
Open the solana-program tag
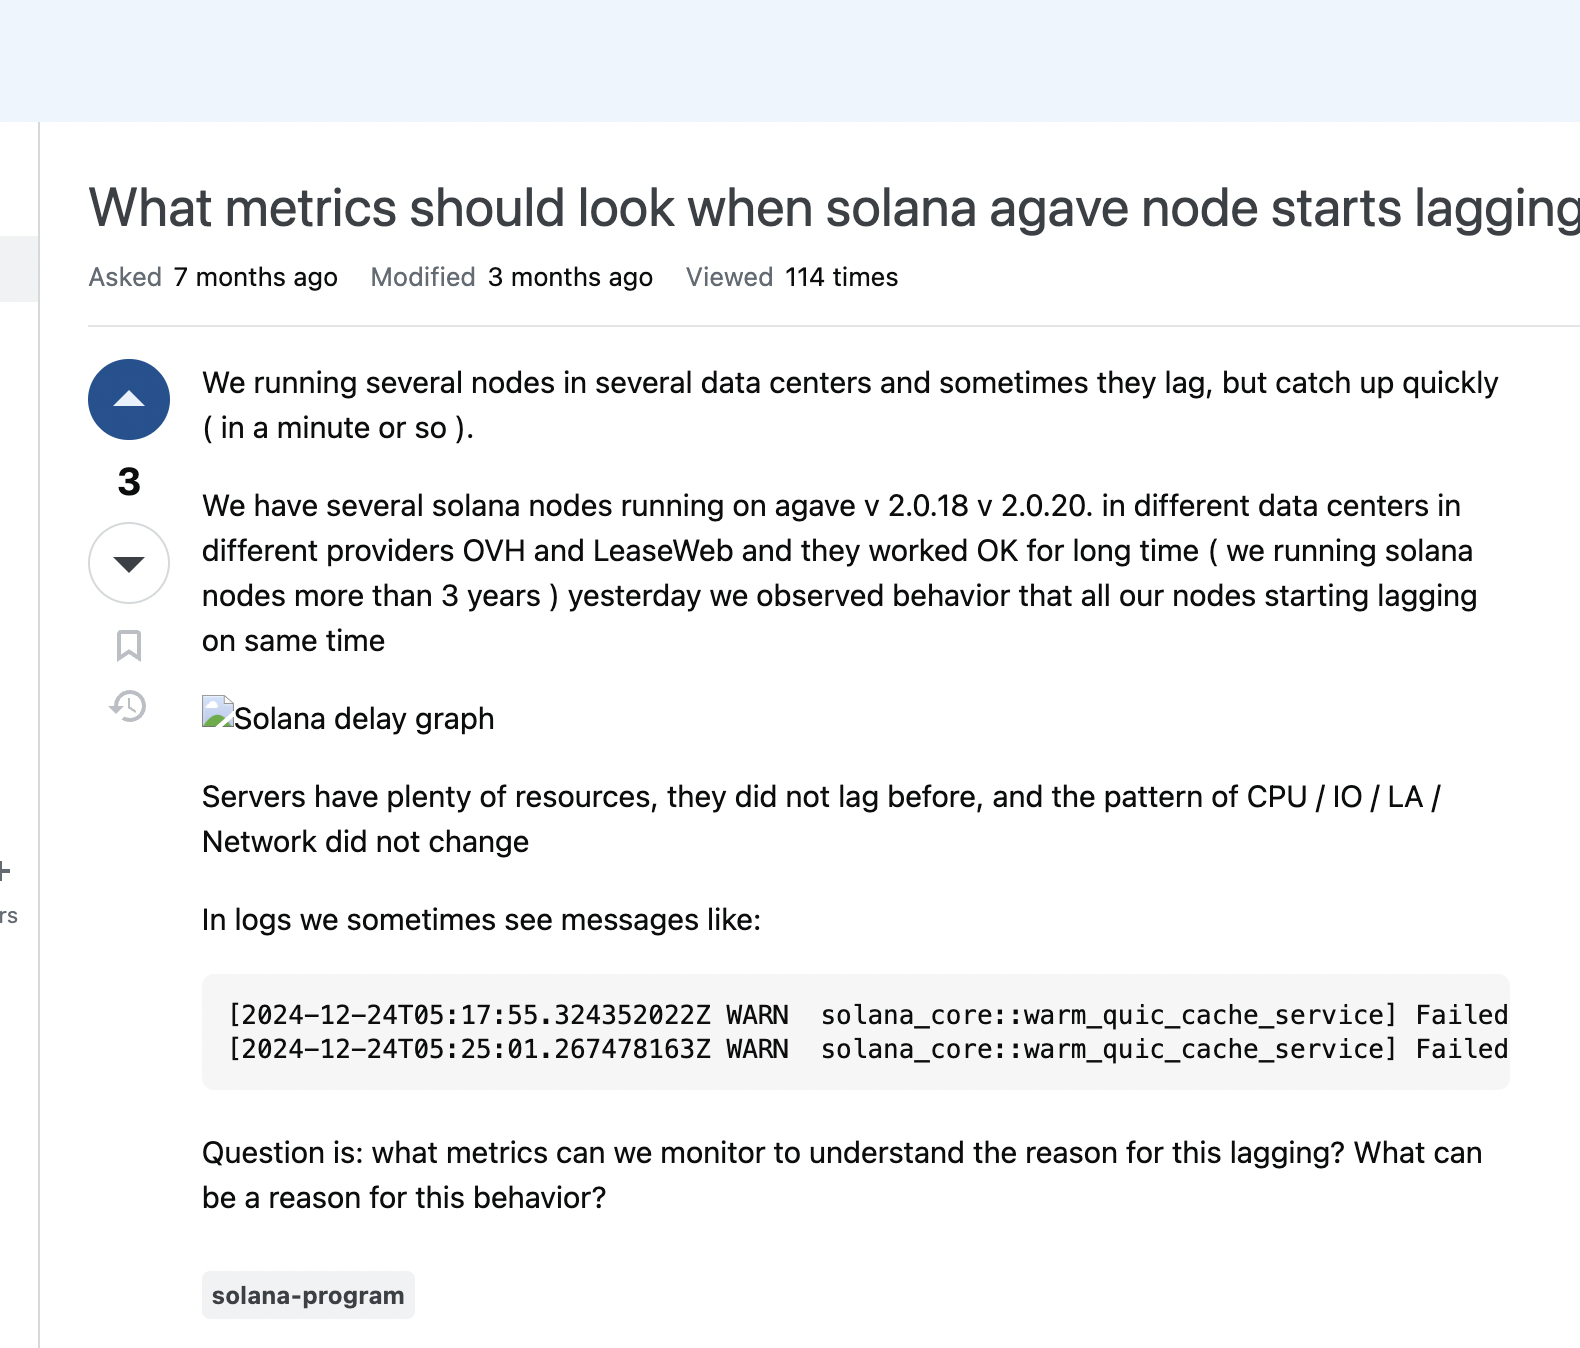(x=308, y=1295)
